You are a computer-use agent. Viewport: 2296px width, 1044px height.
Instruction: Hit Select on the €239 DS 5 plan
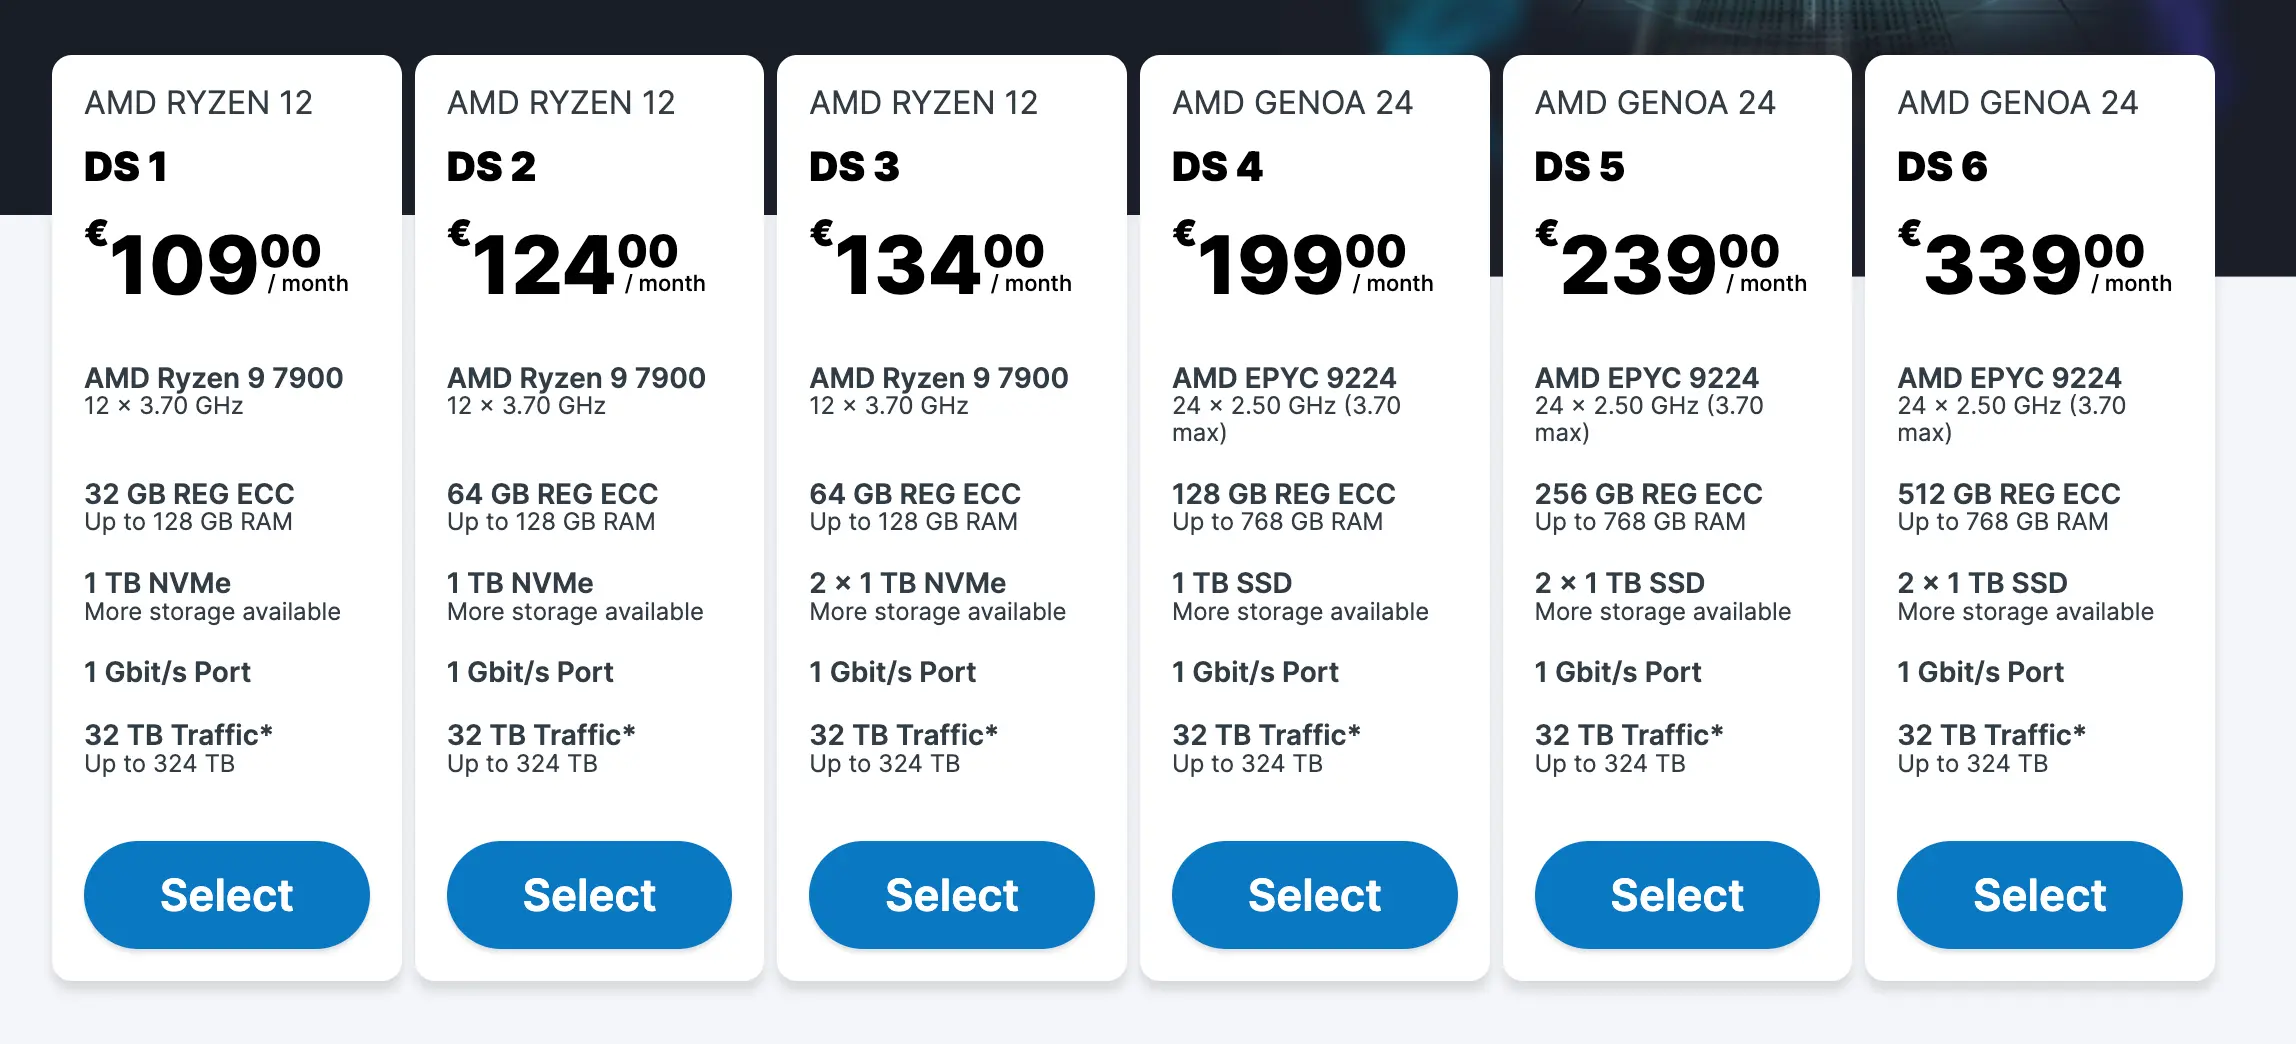coord(1677,894)
